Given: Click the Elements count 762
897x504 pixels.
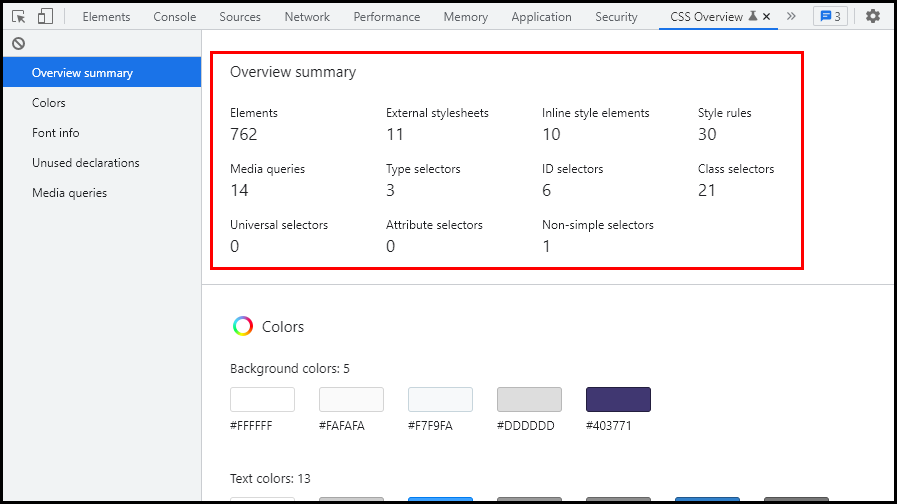Looking at the screenshot, I should pos(244,134).
